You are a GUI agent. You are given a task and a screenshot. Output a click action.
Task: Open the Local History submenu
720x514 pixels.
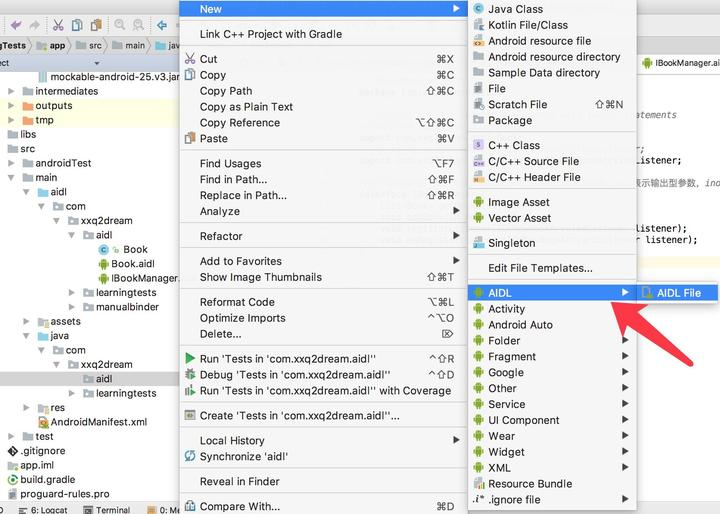pyautogui.click(x=323, y=441)
